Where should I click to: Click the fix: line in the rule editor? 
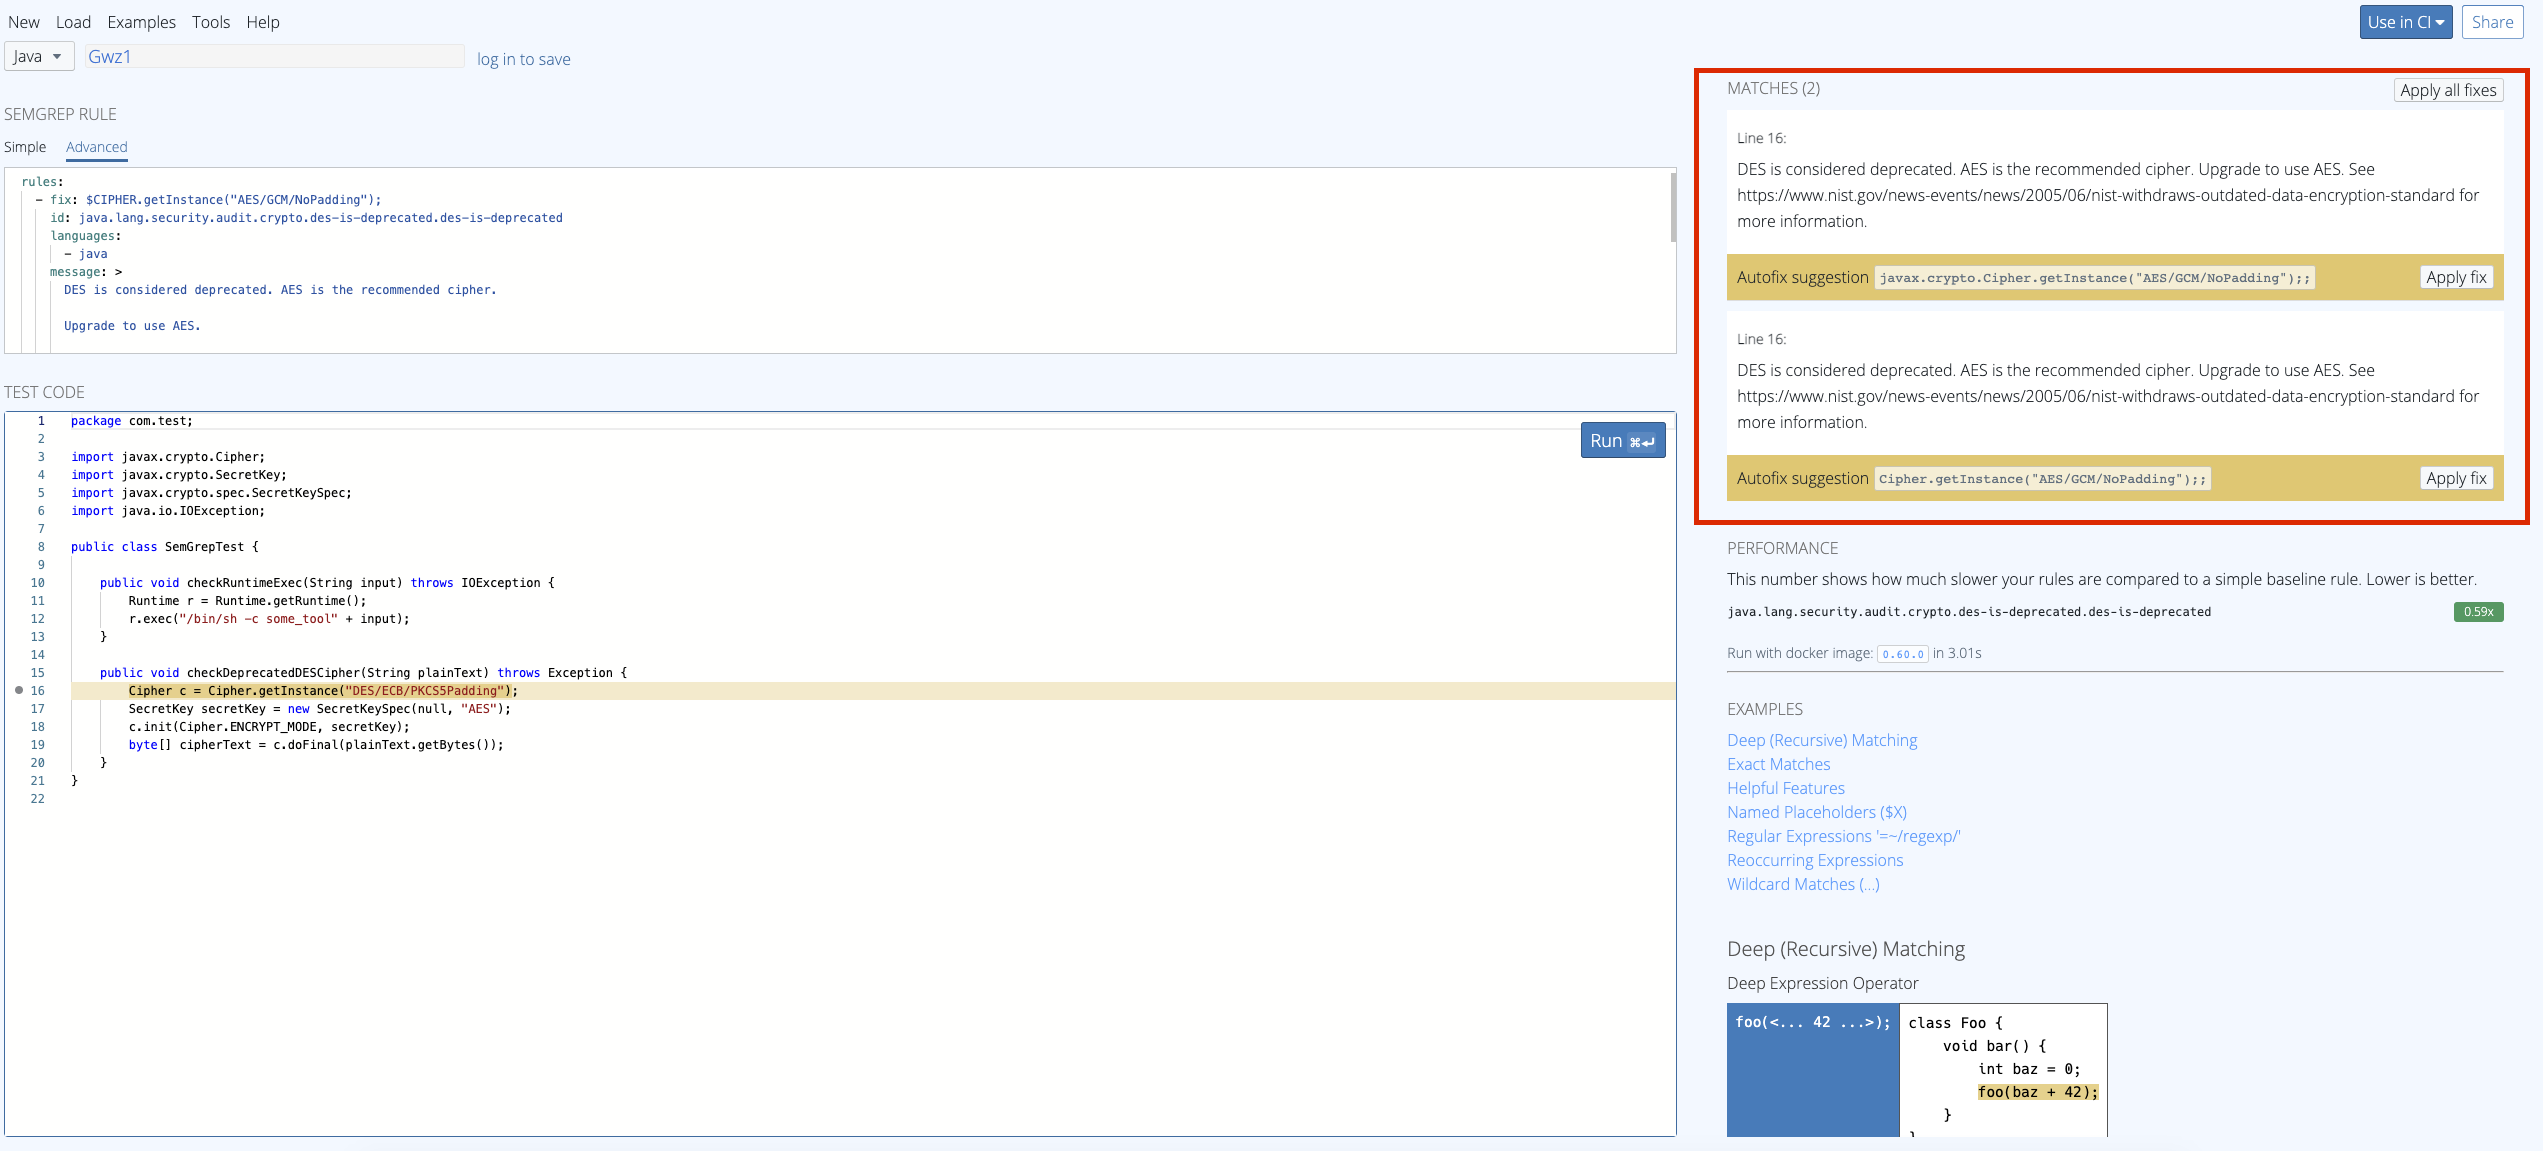tap(216, 200)
